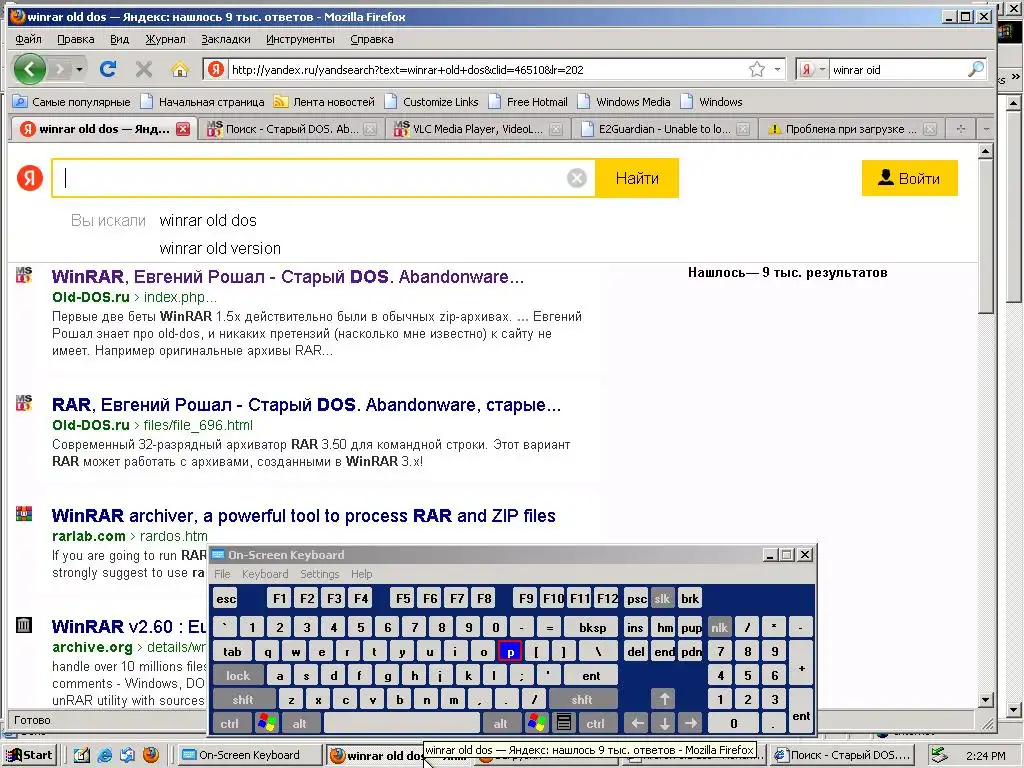Toggle the left alt key
This screenshot has height=768, width=1024.
300,723
